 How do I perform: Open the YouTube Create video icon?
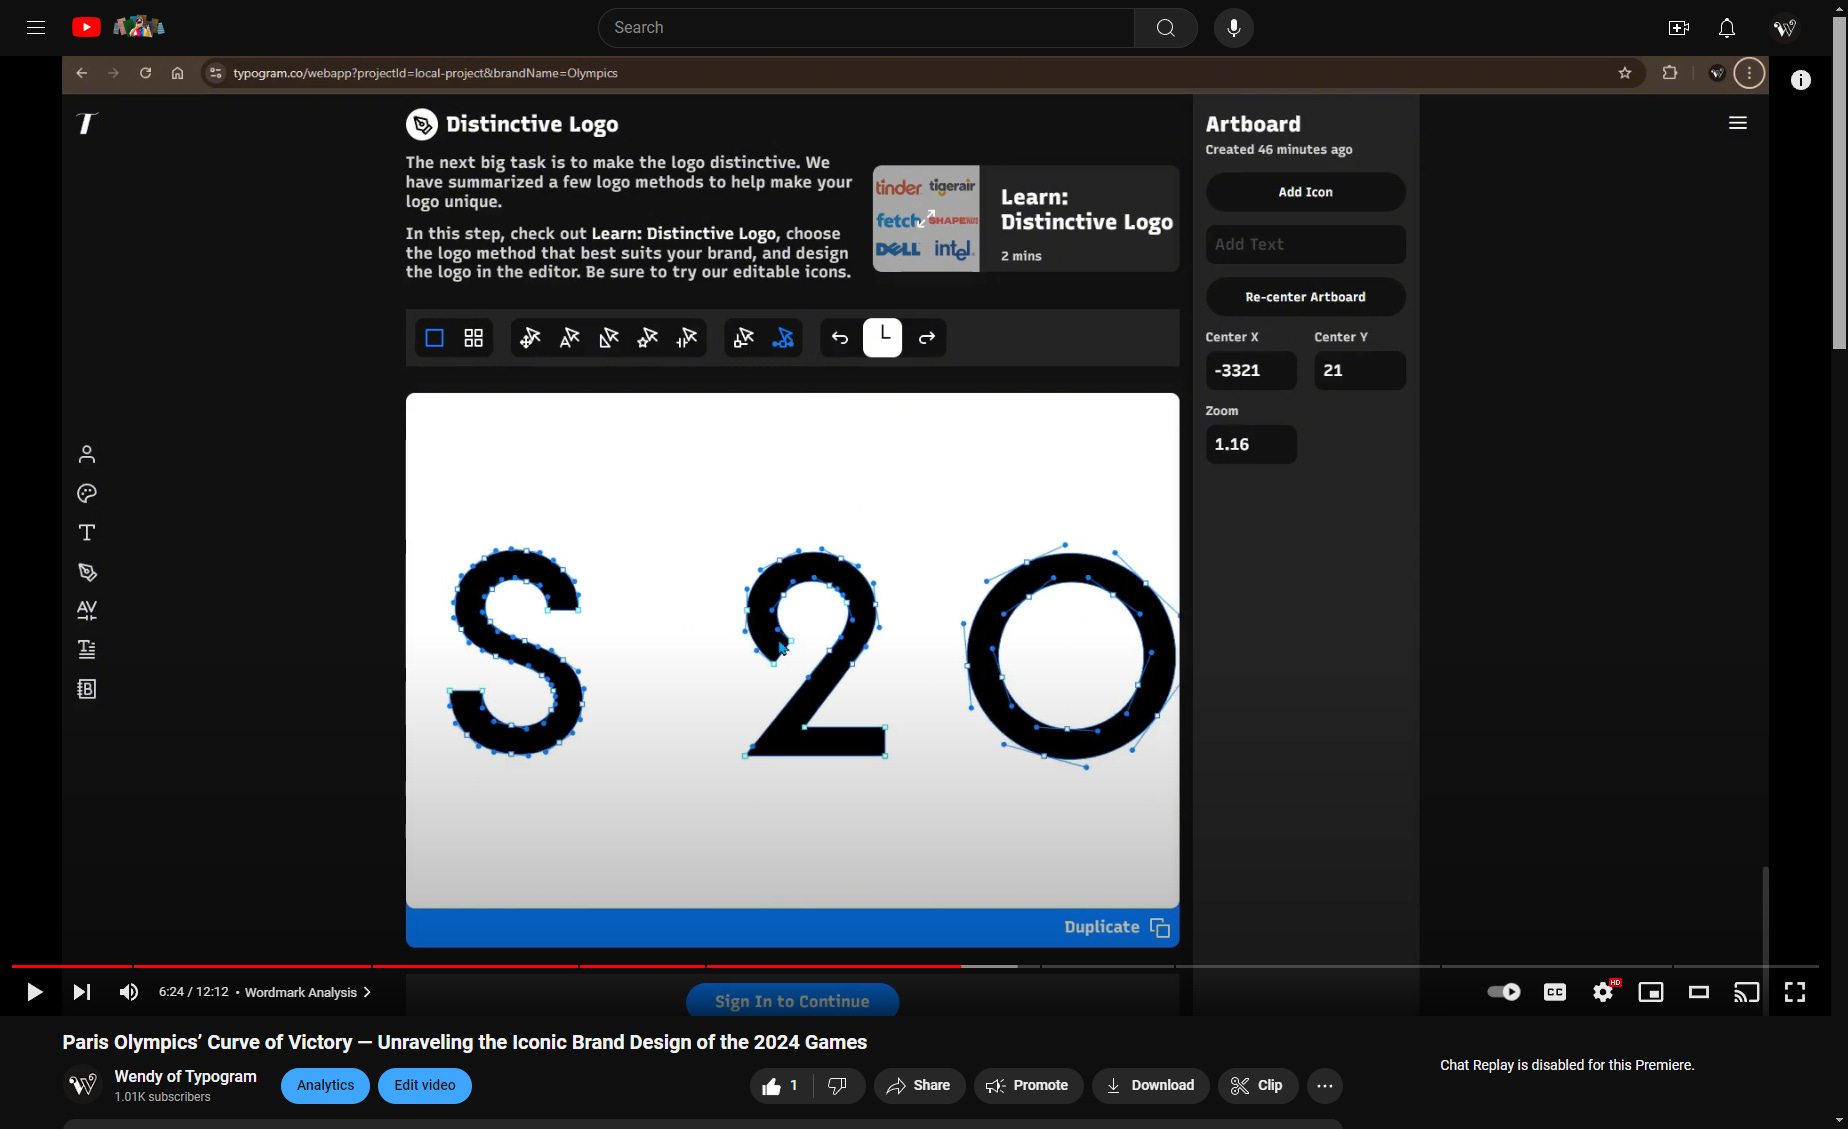click(x=1679, y=28)
